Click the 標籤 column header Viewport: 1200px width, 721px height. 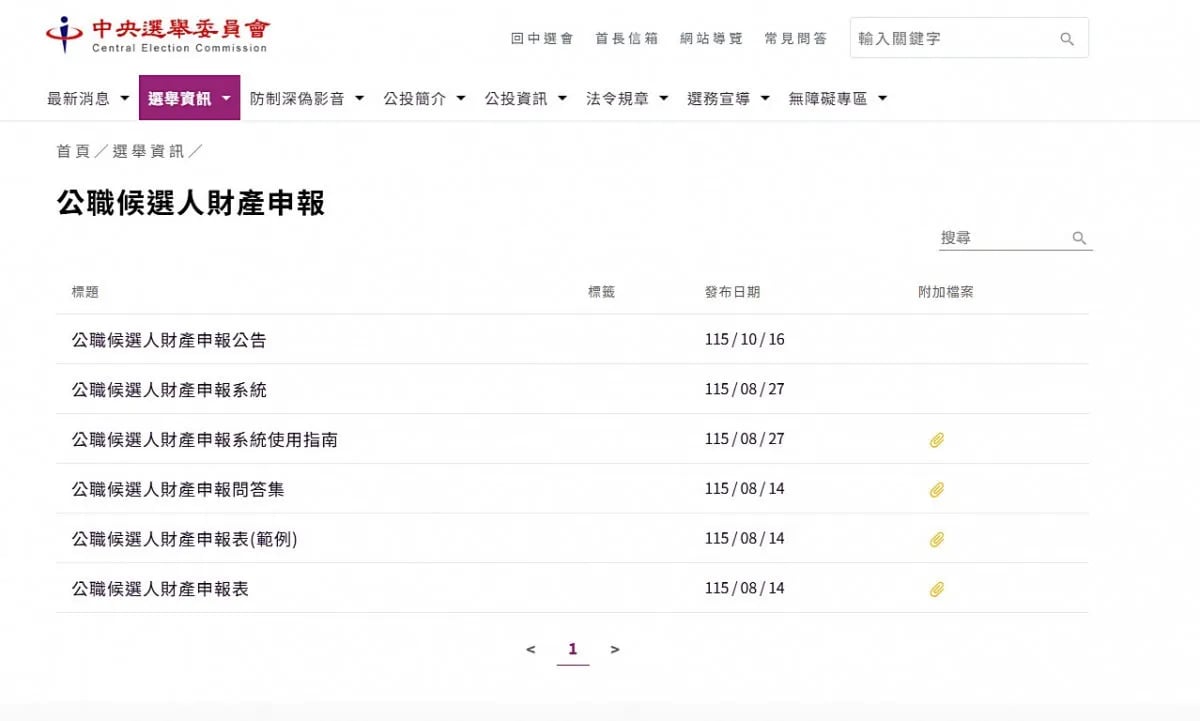pyautogui.click(x=602, y=292)
